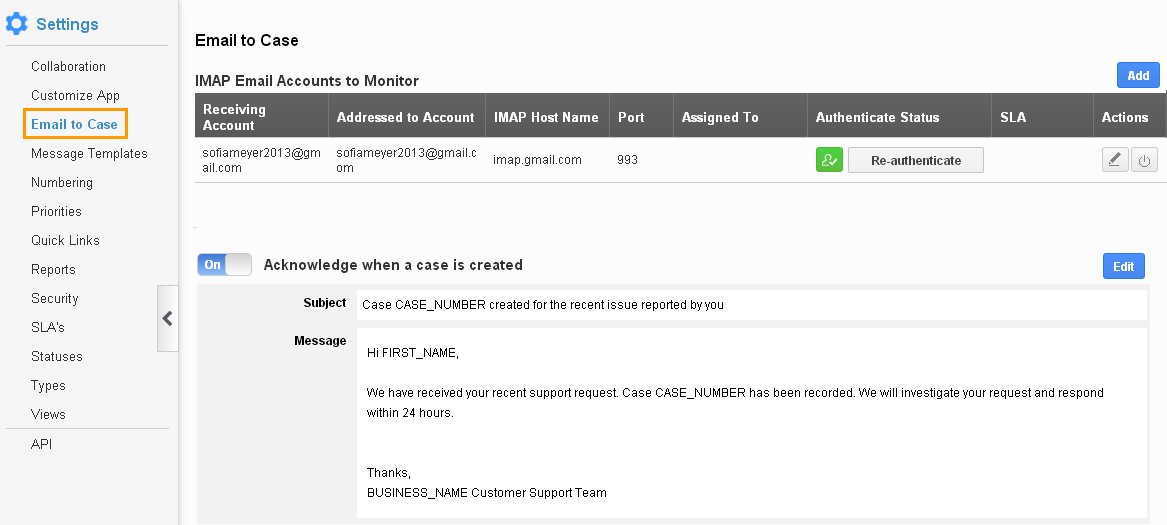Click the green authenticated status icon
Viewport: 1167px width, 525px height.
click(829, 160)
